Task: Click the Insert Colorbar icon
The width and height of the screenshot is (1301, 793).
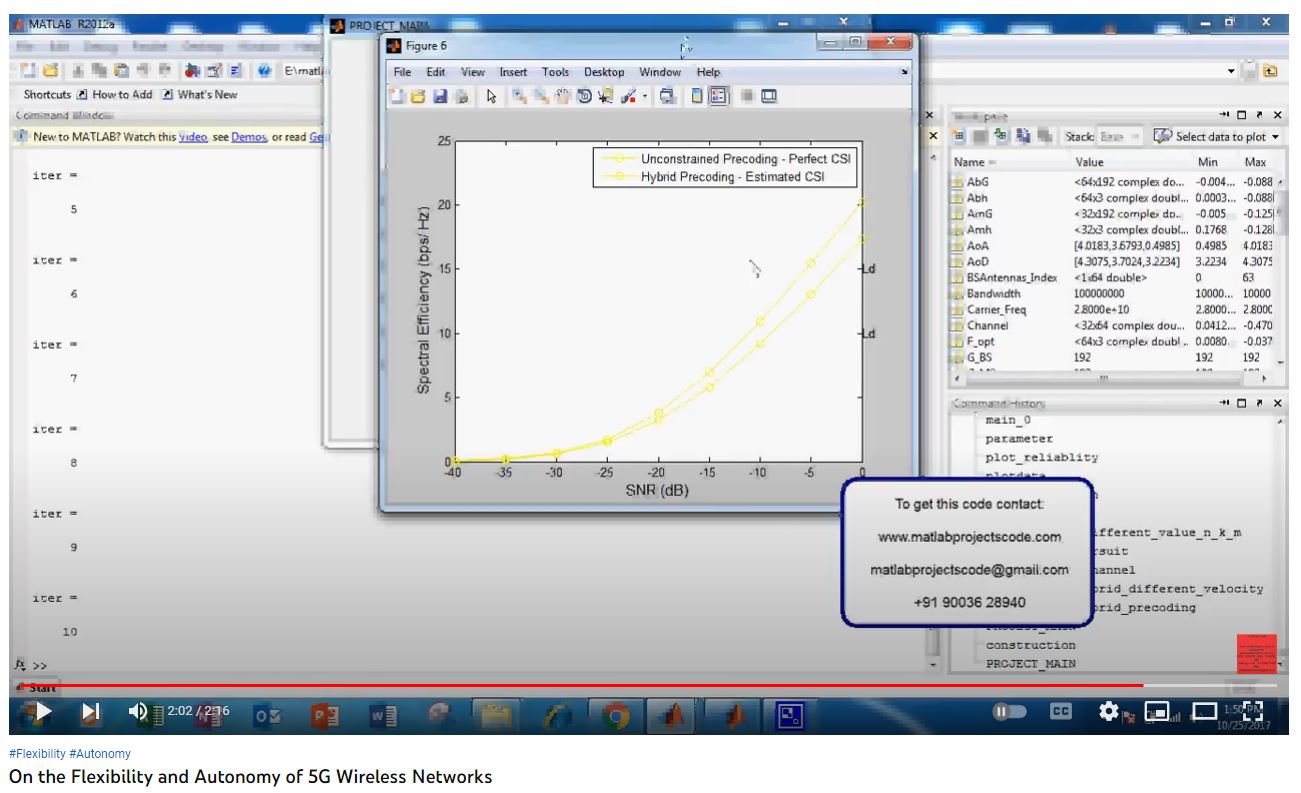Action: (x=696, y=97)
